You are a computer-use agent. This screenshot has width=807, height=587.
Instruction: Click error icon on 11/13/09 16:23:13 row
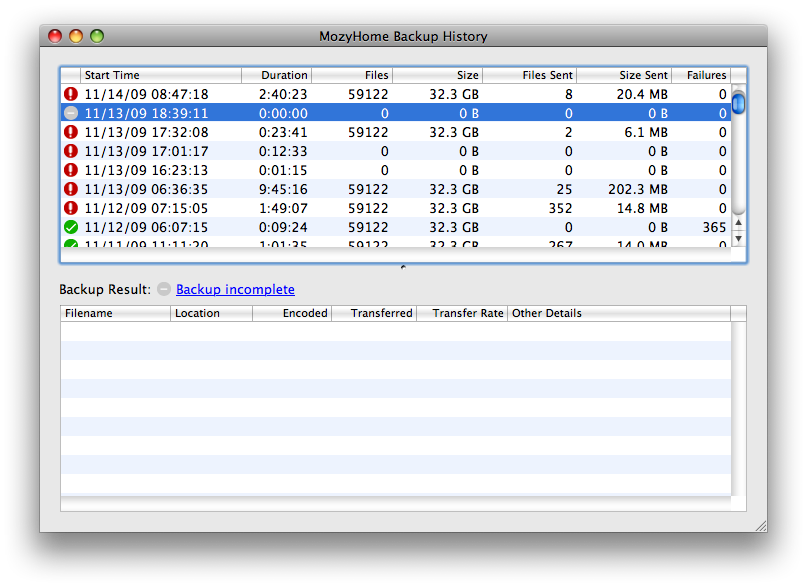pos(71,170)
